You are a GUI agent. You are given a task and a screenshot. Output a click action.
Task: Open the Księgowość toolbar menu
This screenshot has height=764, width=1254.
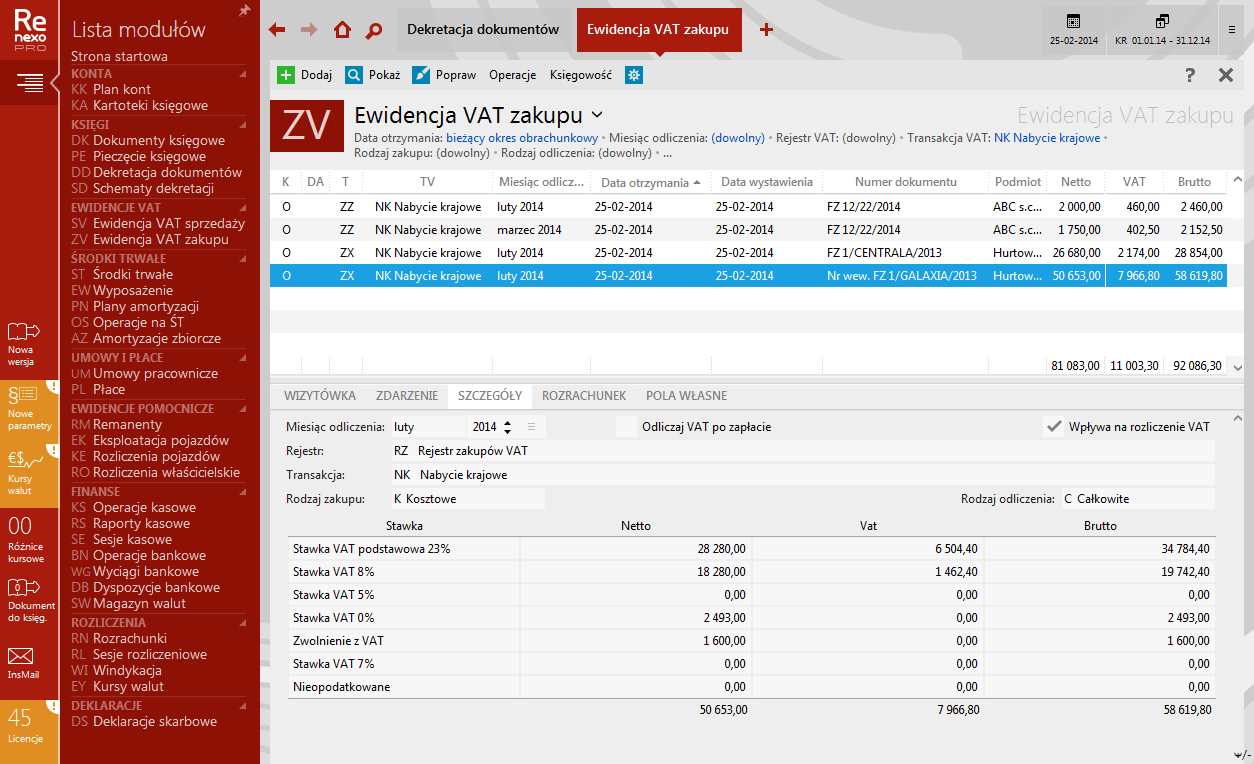(581, 75)
